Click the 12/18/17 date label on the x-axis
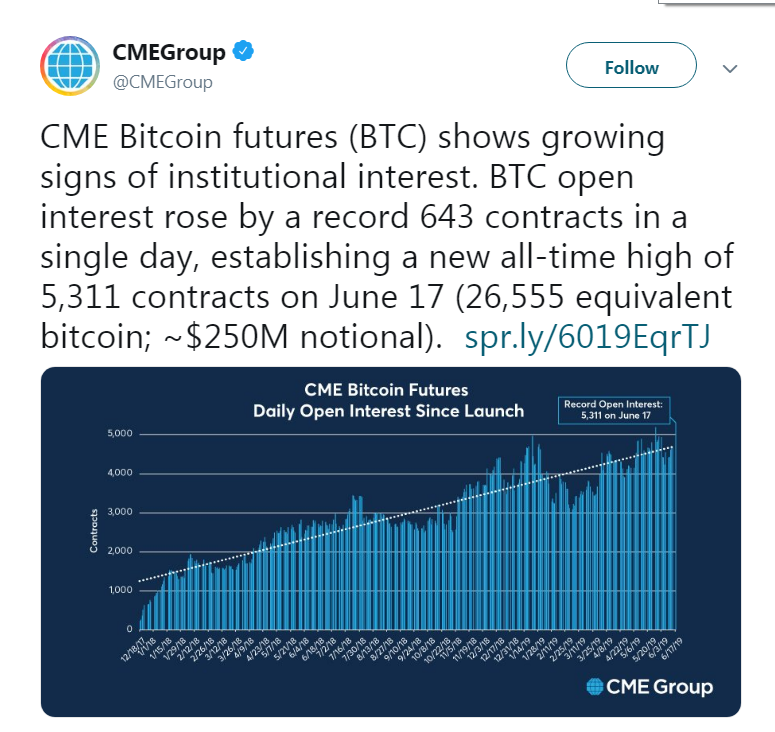Image resolution: width=775 pixels, height=732 pixels. 131,650
